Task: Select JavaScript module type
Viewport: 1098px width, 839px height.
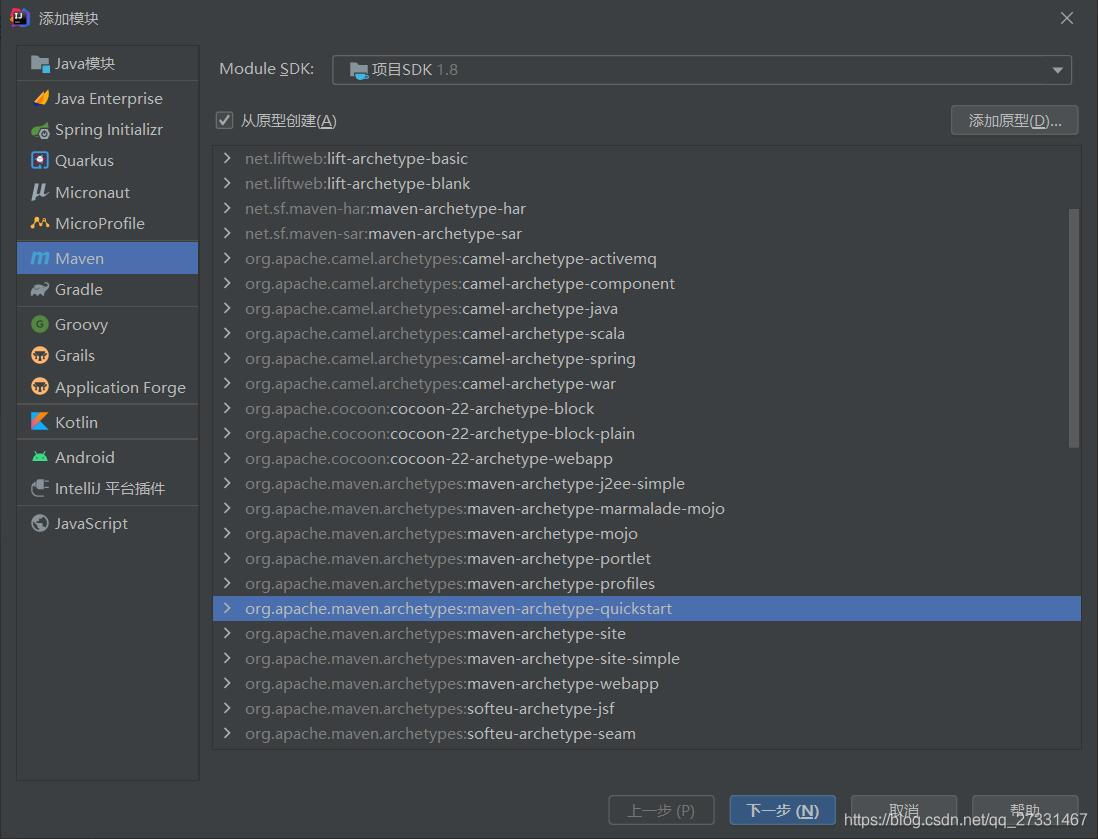Action: click(x=108, y=523)
